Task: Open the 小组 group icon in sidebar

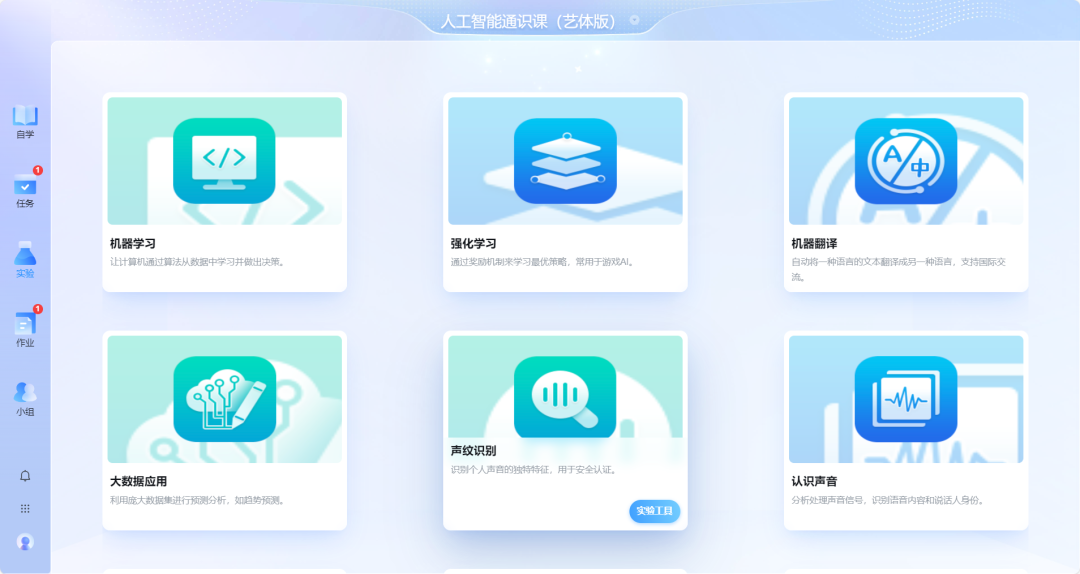Action: pyautogui.click(x=25, y=392)
